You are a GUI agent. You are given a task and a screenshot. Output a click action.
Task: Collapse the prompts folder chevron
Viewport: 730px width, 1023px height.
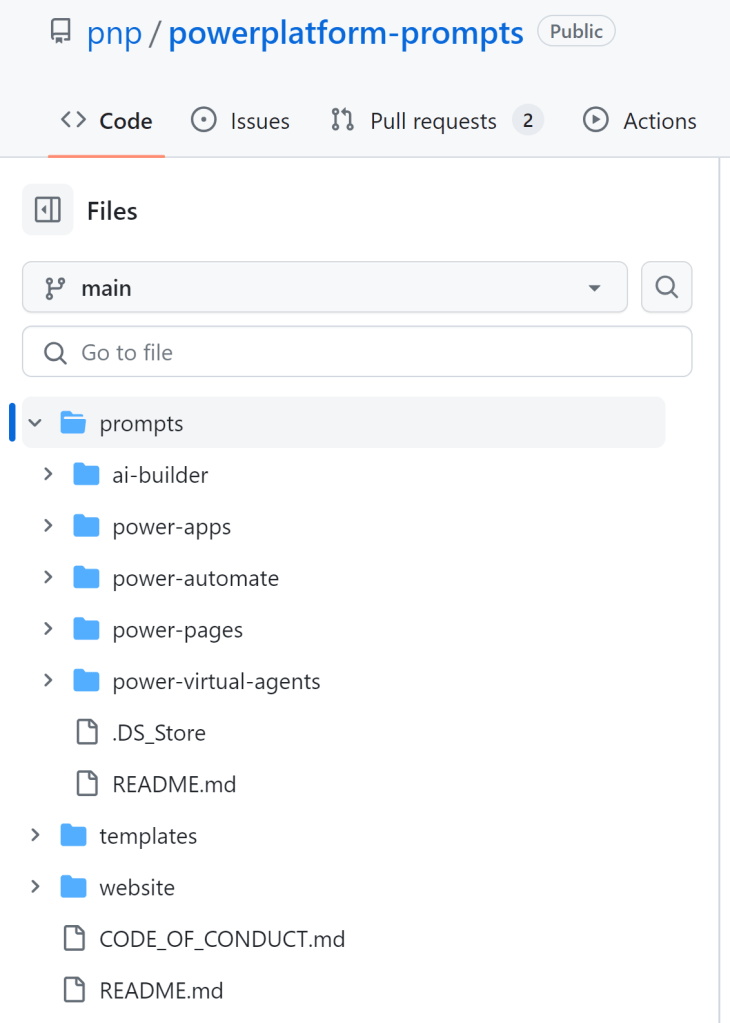tap(36, 423)
